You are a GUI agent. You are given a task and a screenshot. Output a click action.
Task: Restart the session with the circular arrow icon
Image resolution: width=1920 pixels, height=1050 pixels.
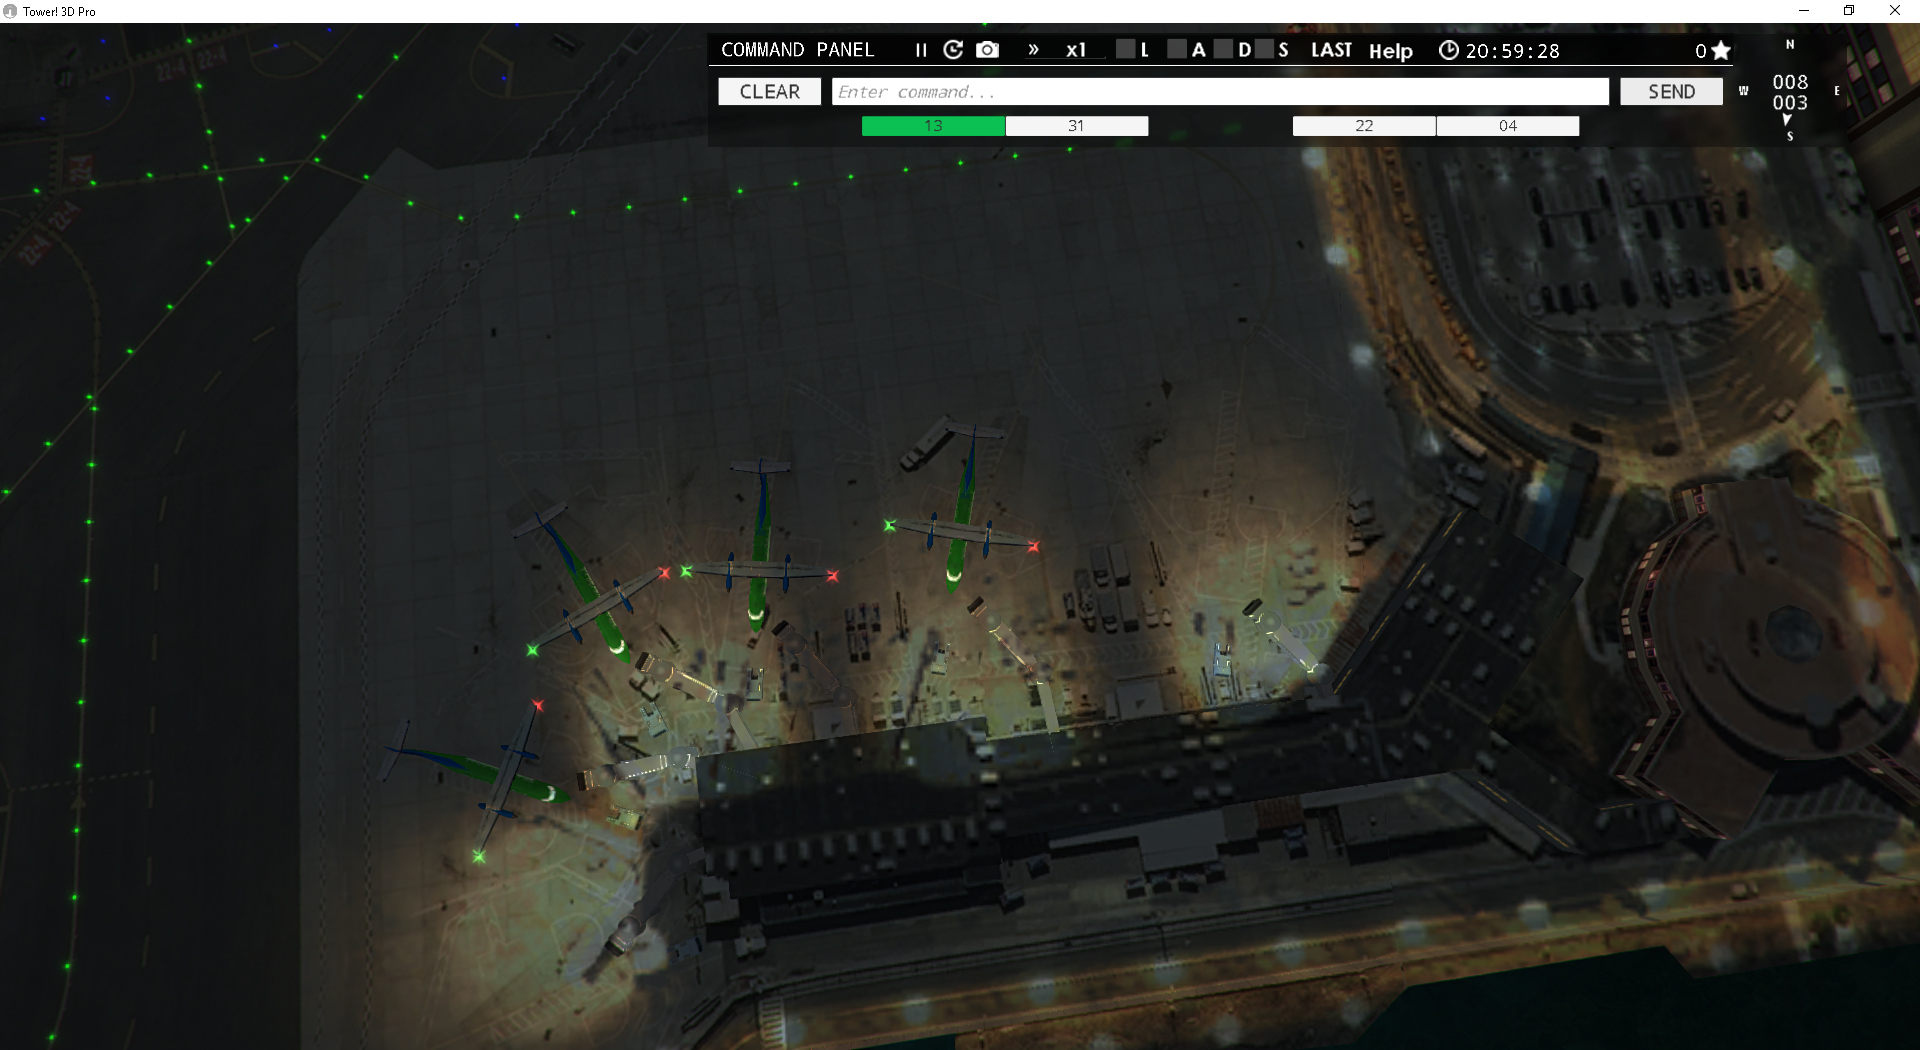click(x=952, y=50)
